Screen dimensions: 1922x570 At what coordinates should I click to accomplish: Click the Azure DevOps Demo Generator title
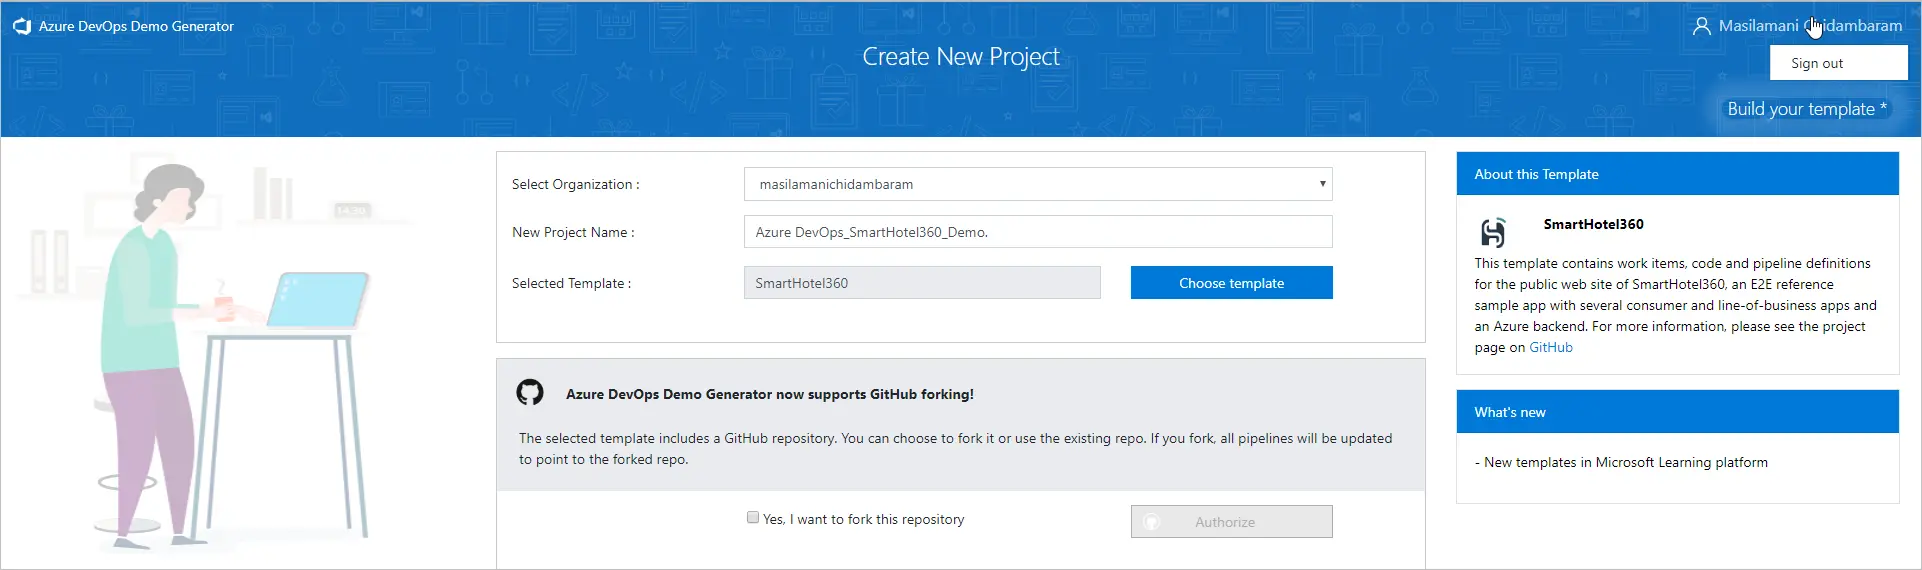tap(136, 27)
